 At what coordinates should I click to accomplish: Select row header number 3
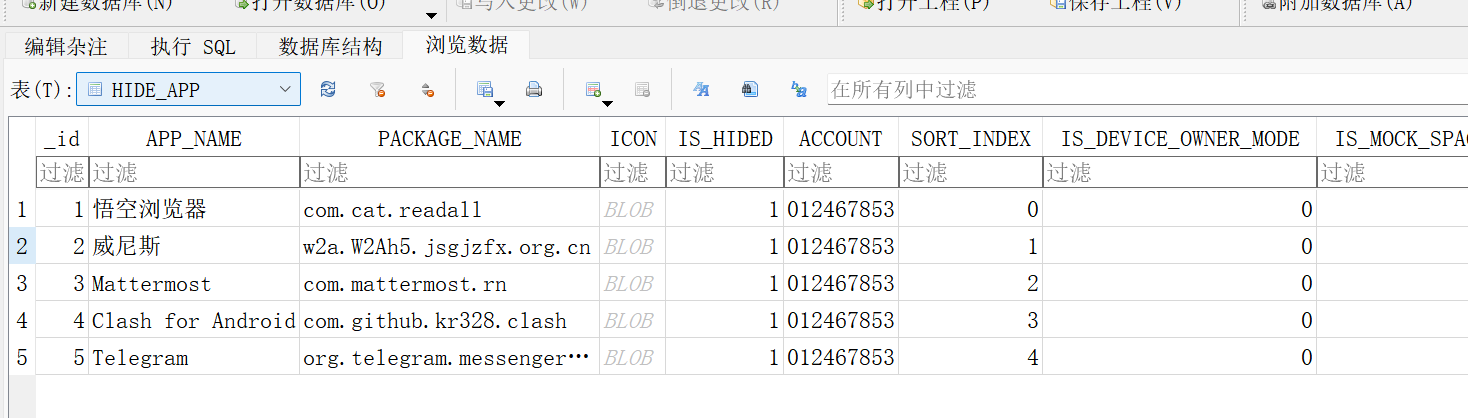click(22, 284)
